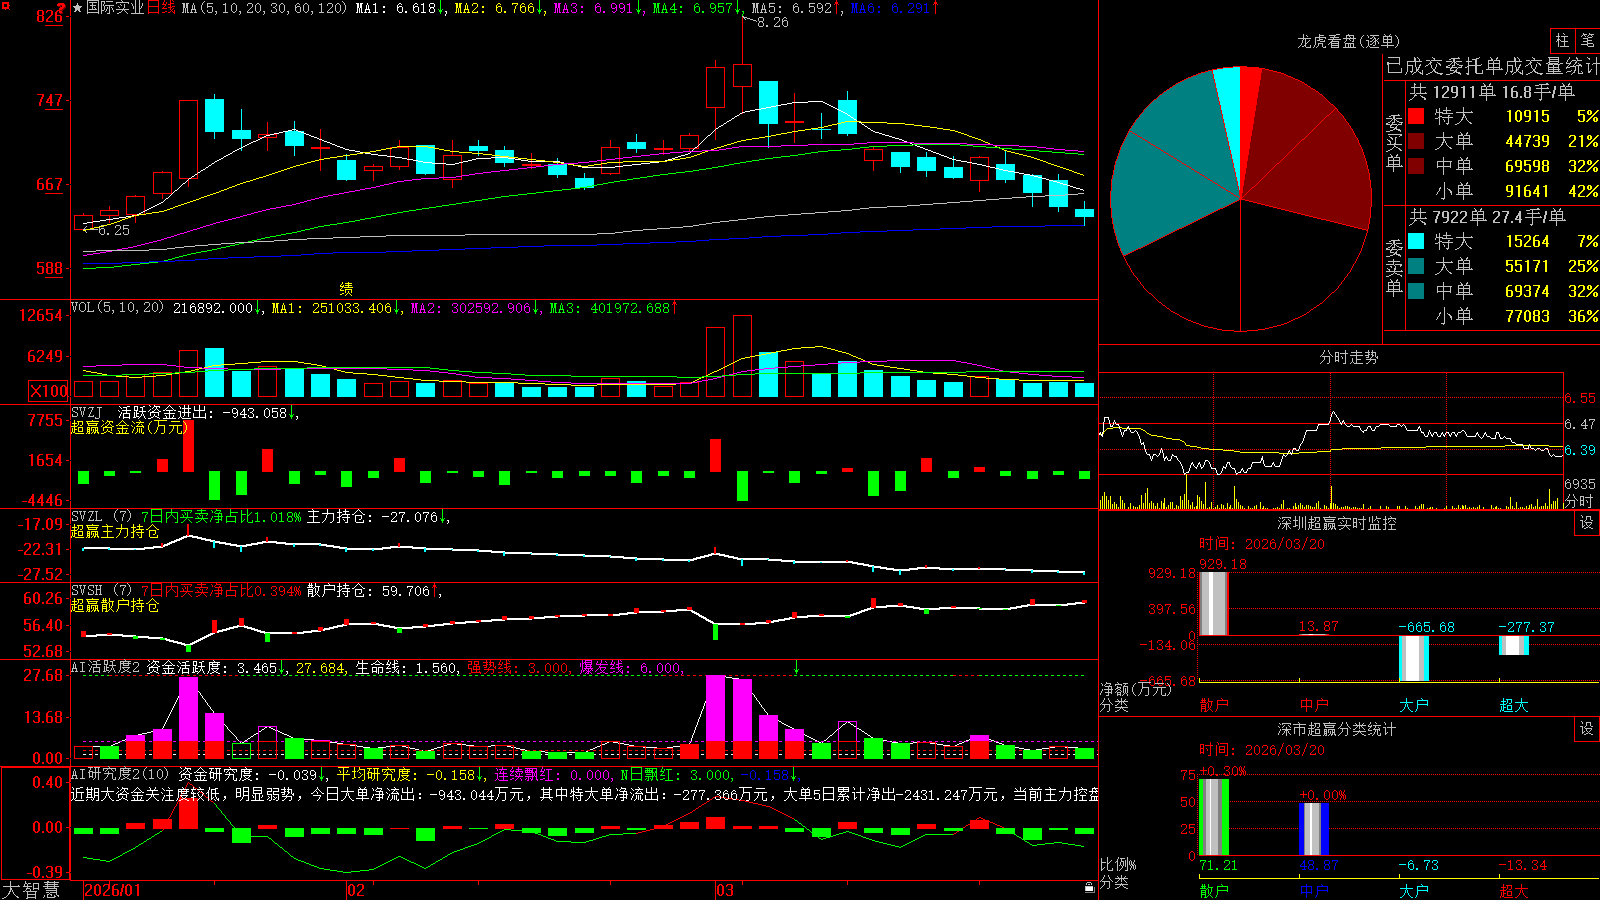Select the cyan 特大 sell-order swatch
This screenshot has width=1600, height=900.
tap(1416, 241)
